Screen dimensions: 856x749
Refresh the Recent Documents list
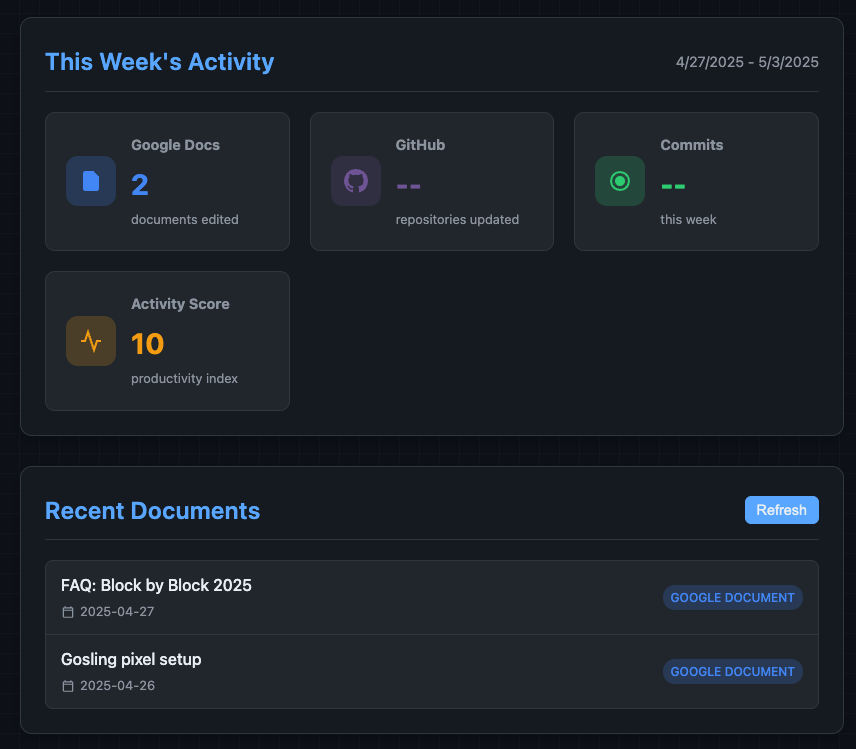(x=781, y=510)
